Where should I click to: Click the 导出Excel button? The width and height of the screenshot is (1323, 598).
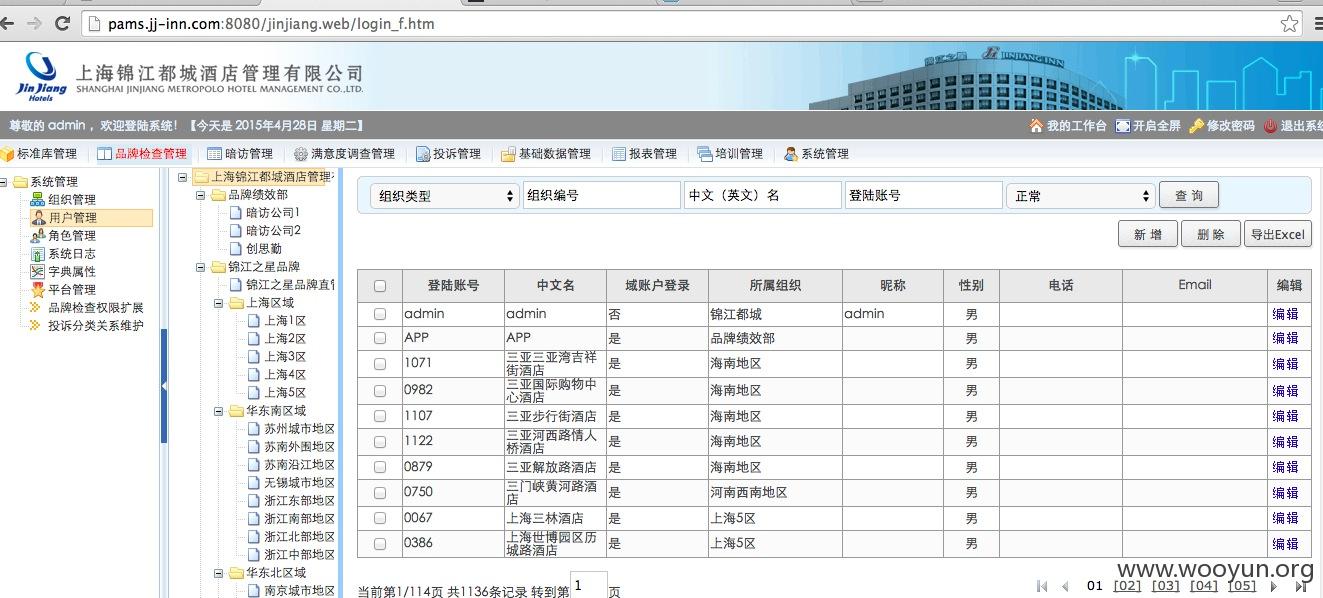coord(1278,234)
